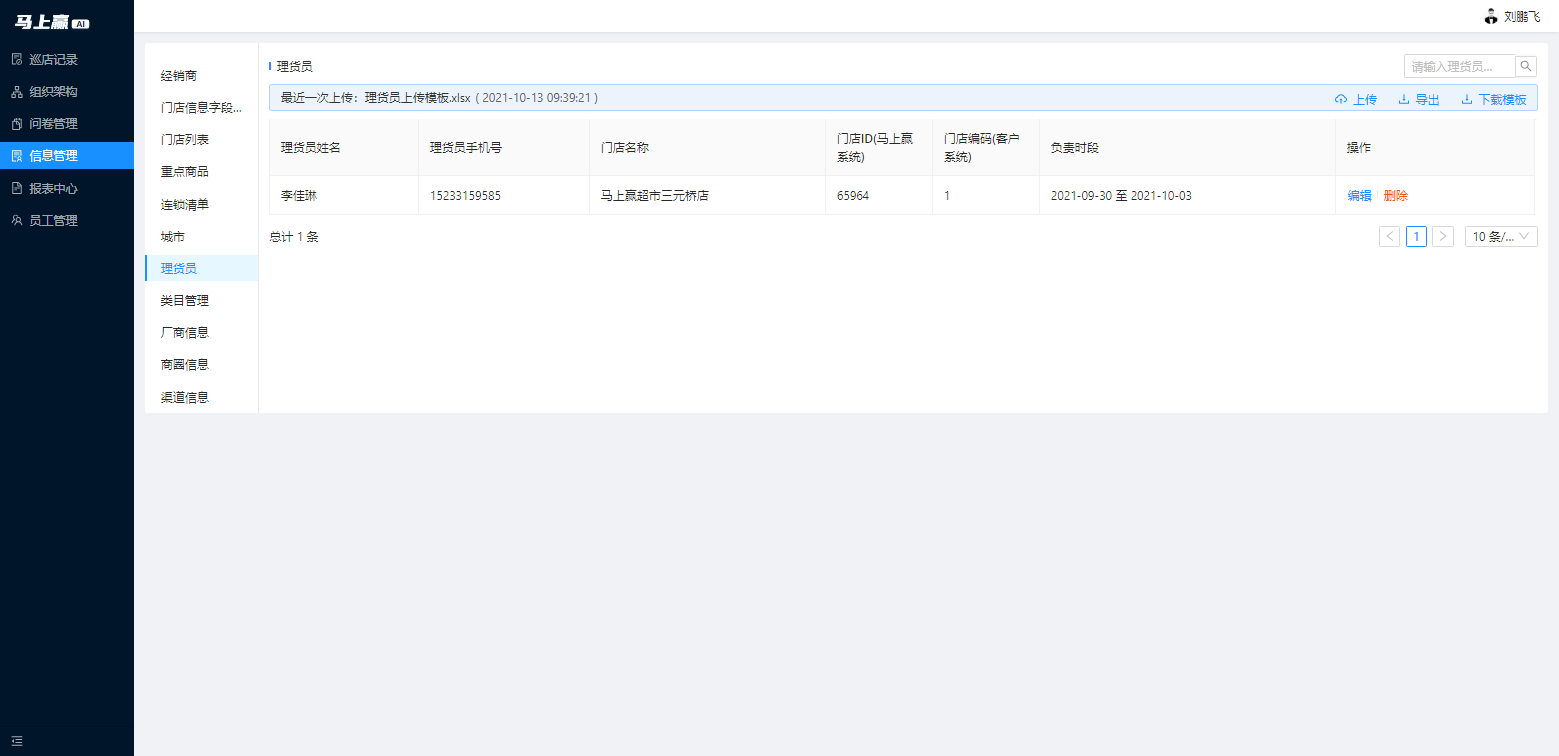Switch to 厂商信息 tab
Viewport: 1559px width, 756px height.
coord(201,332)
